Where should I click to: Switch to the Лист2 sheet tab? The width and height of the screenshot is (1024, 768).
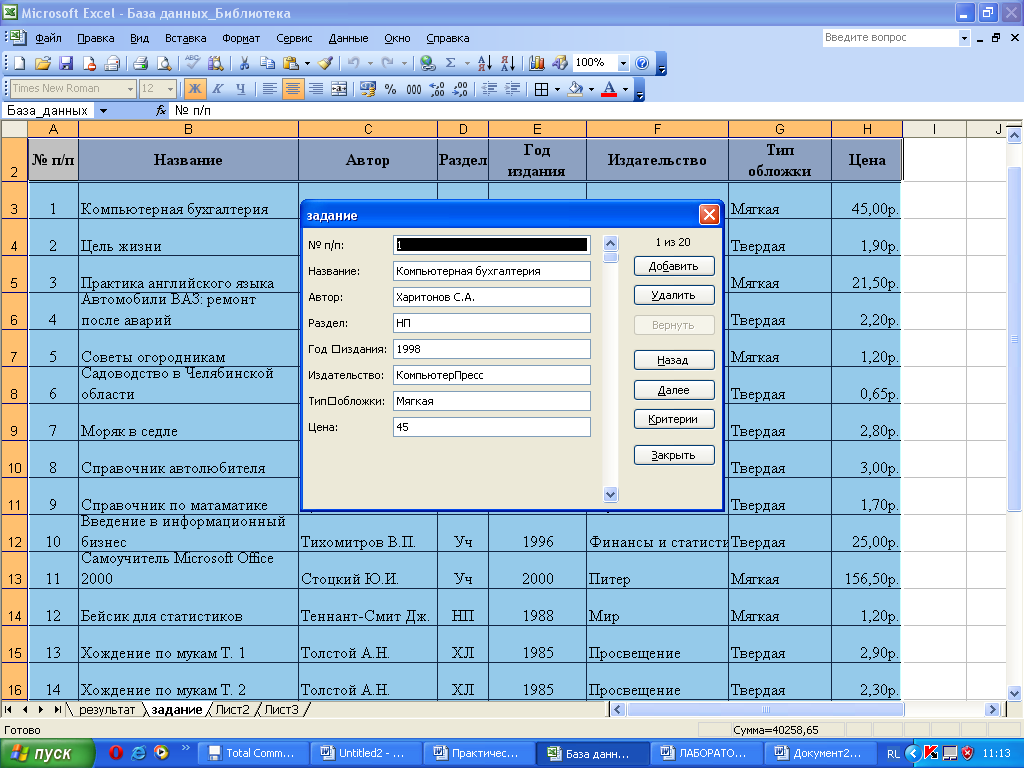pyautogui.click(x=232, y=710)
